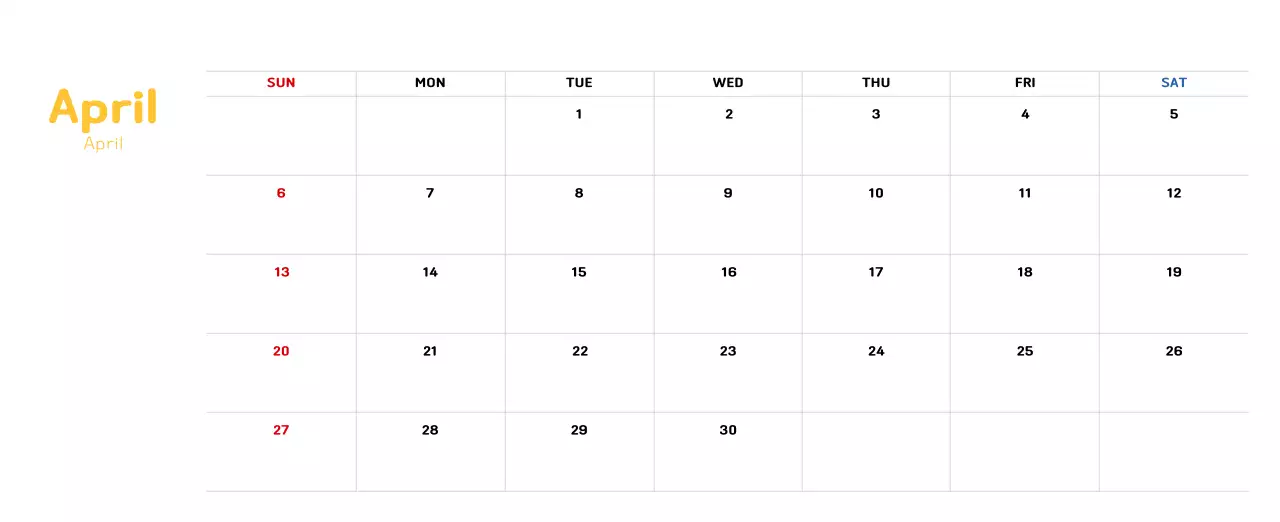
Task: Select Sunday April 20
Action: (281, 351)
